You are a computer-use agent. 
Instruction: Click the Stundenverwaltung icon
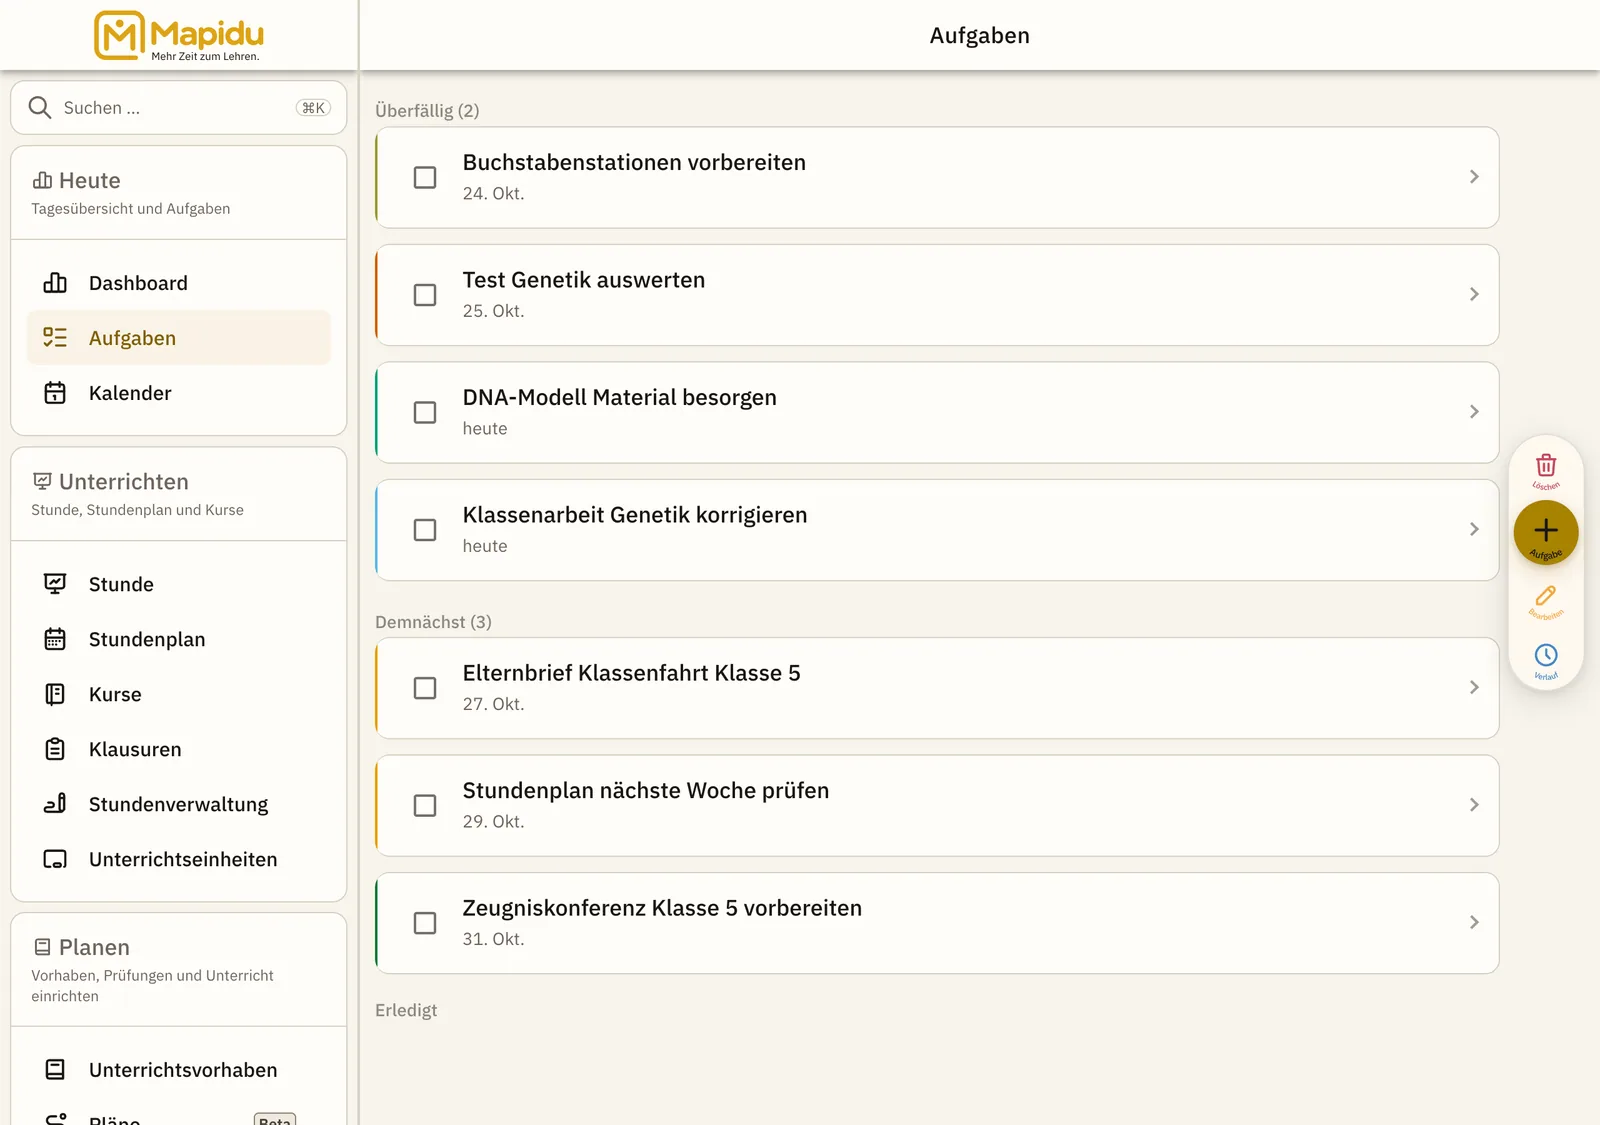tap(55, 804)
